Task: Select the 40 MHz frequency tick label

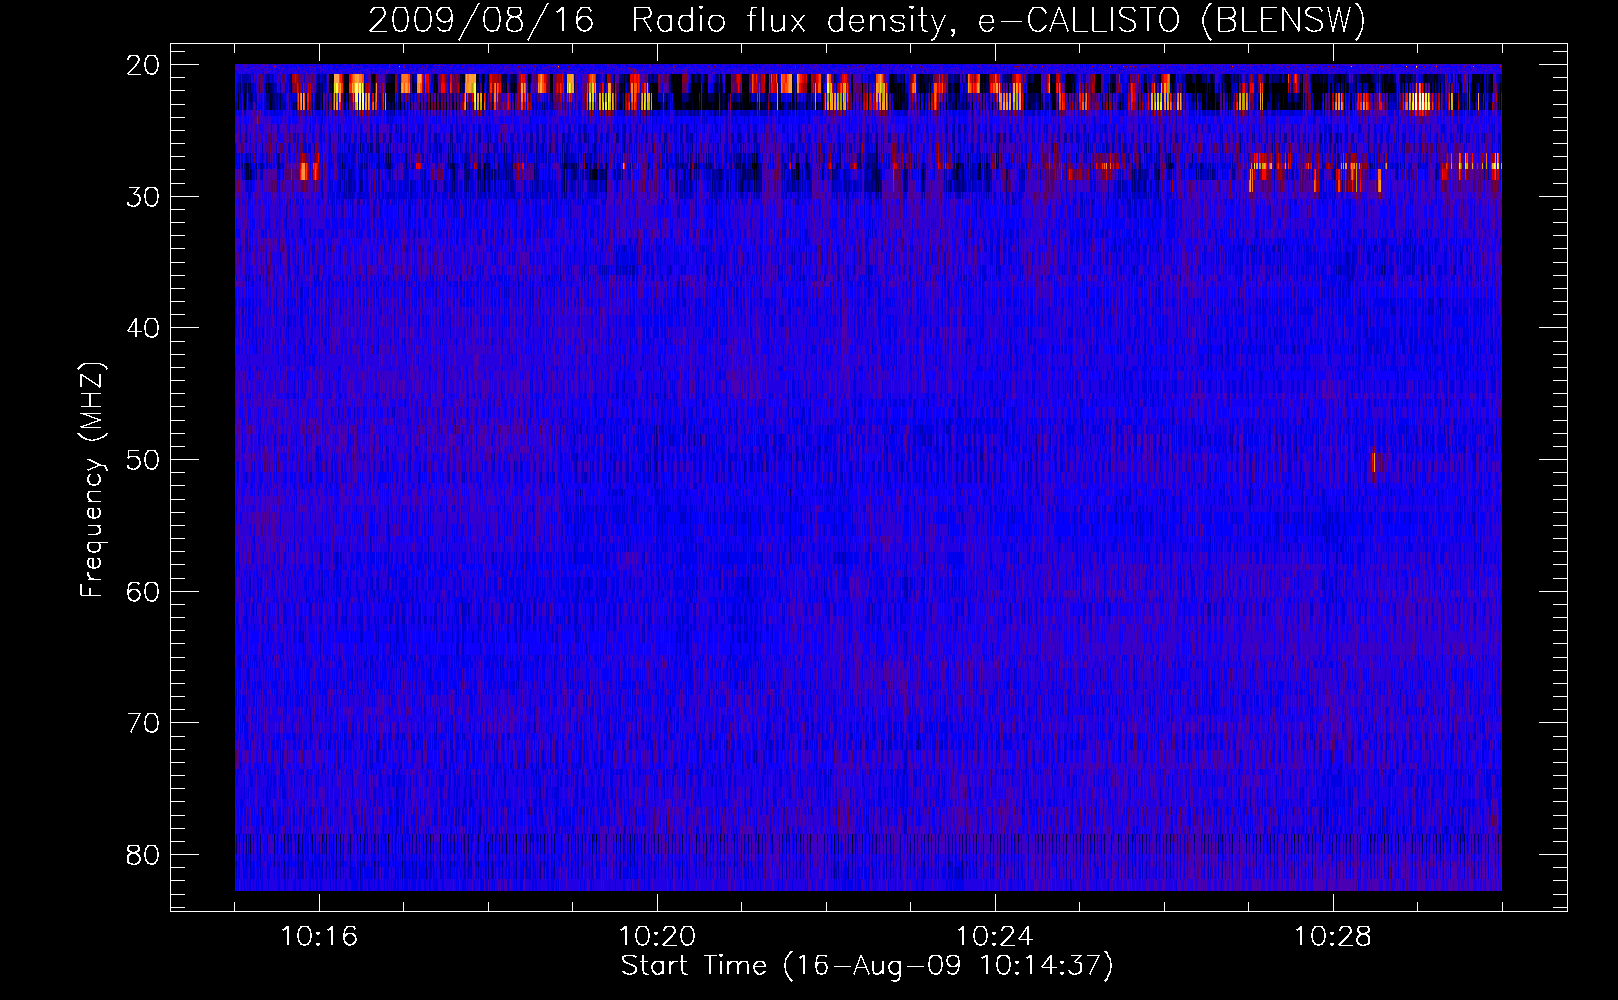Action: [x=144, y=328]
